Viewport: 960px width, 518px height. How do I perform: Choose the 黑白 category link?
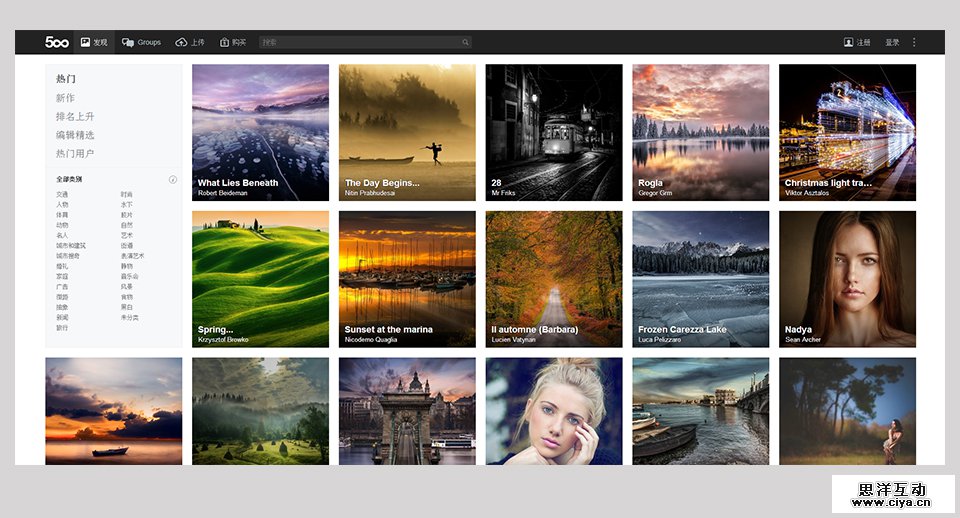tap(127, 307)
